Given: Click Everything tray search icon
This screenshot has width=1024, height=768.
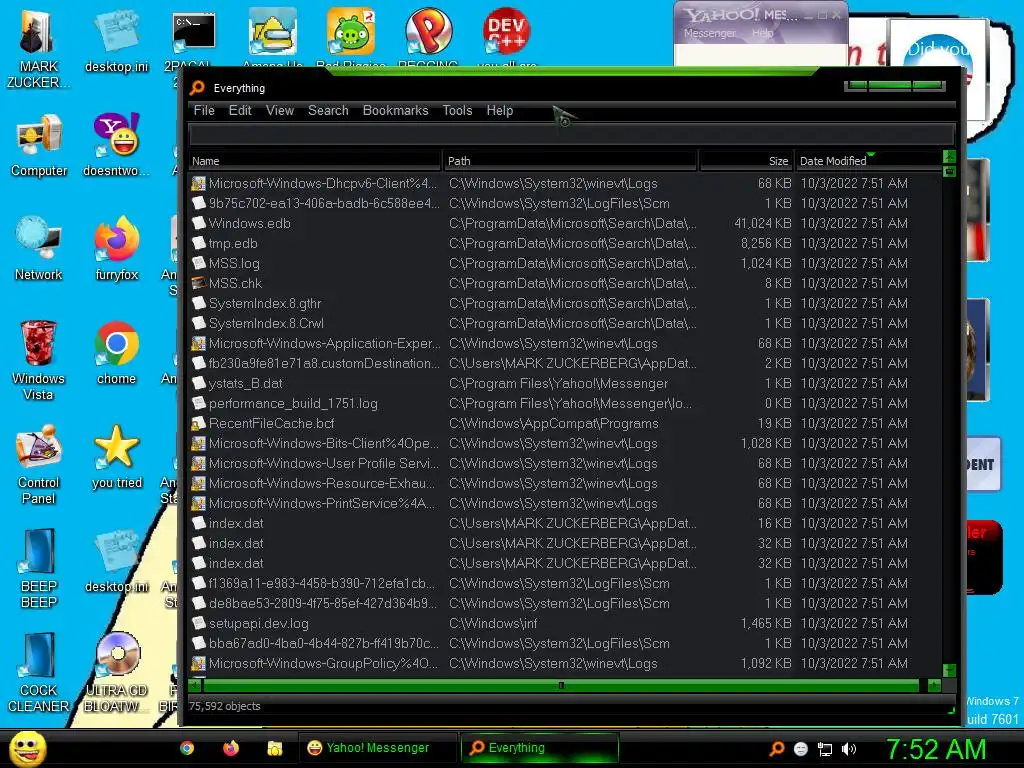Looking at the screenshot, I should point(776,749).
